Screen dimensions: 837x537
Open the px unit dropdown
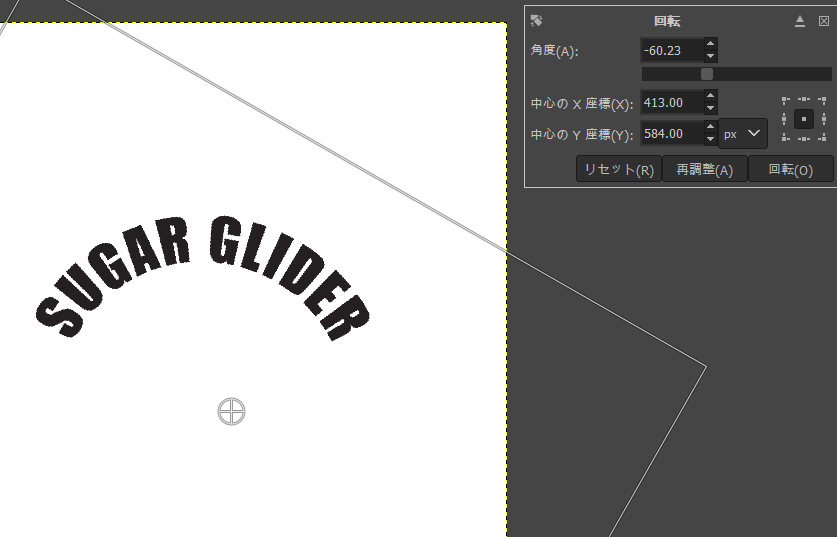click(743, 133)
